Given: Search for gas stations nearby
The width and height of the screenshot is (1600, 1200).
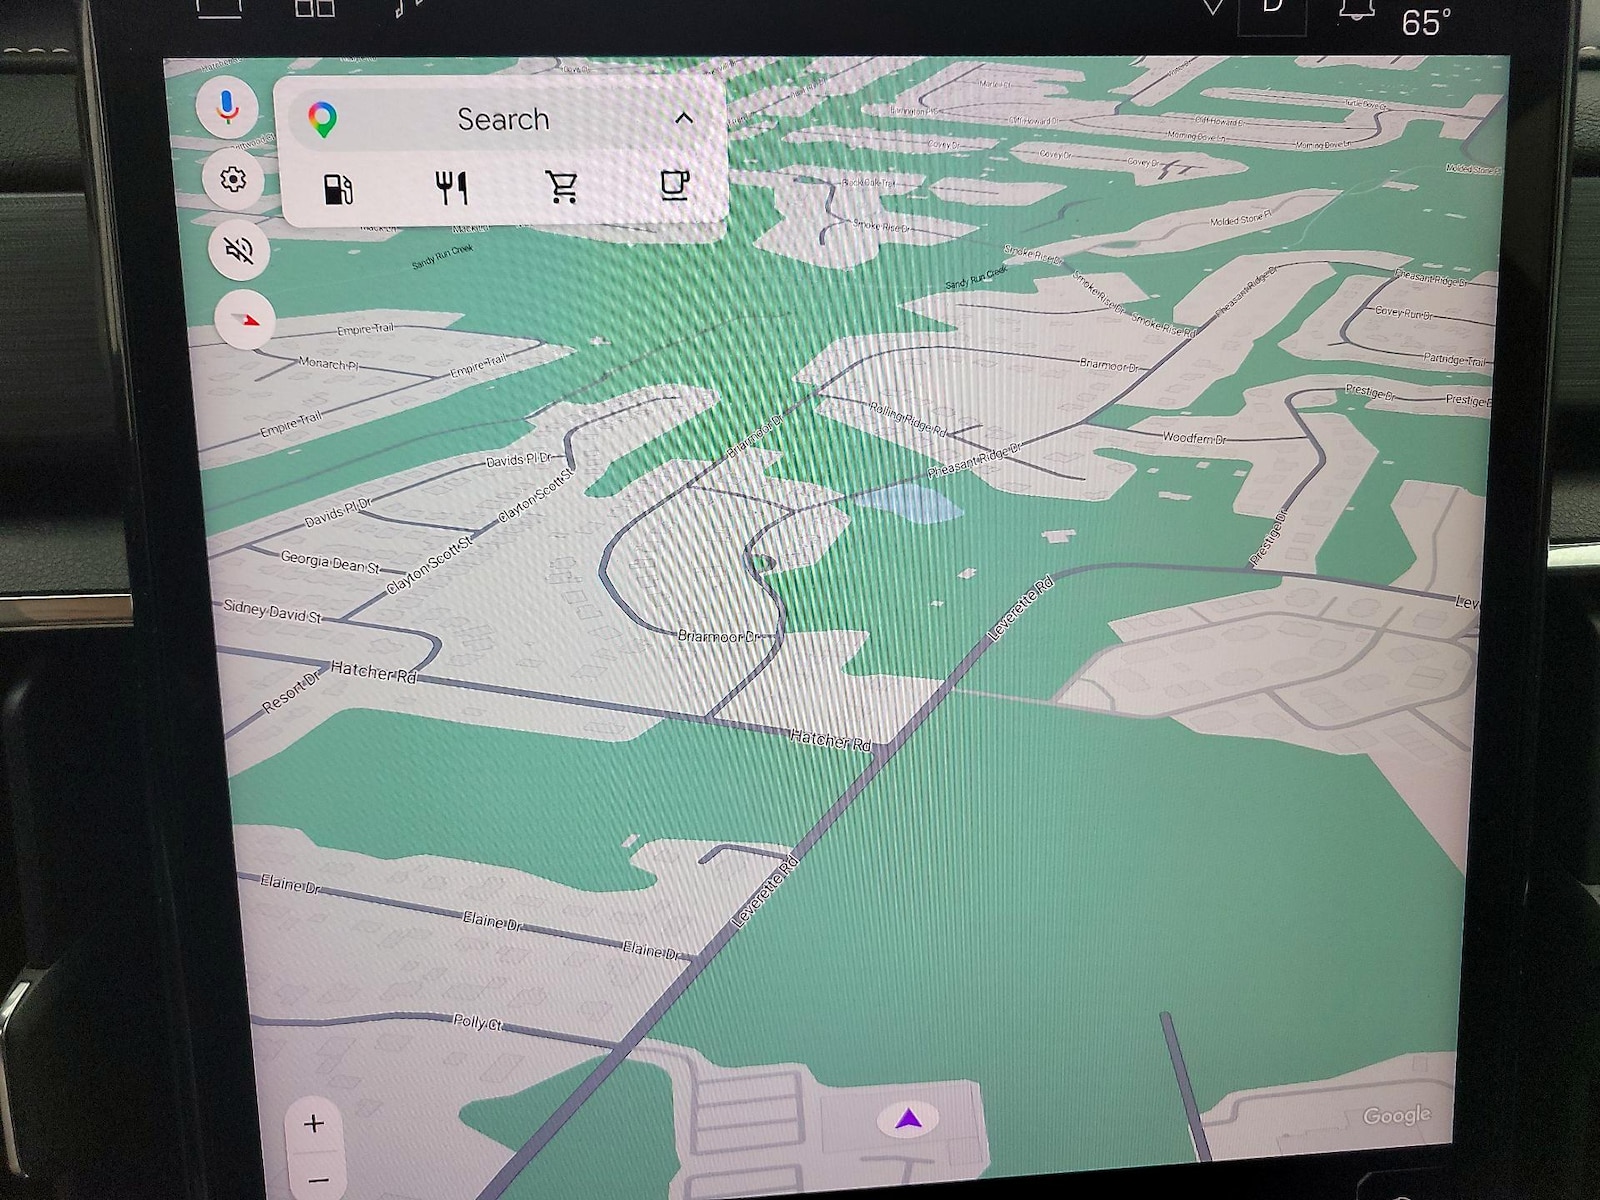Looking at the screenshot, I should pyautogui.click(x=338, y=188).
